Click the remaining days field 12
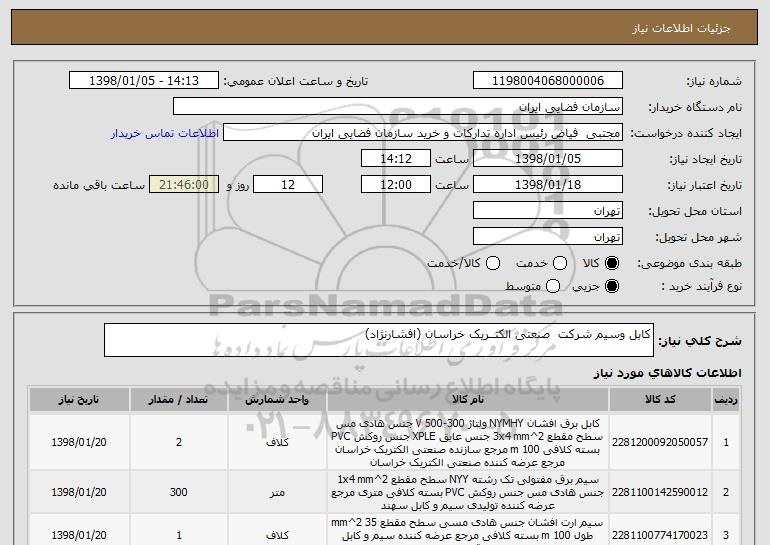 pos(288,185)
